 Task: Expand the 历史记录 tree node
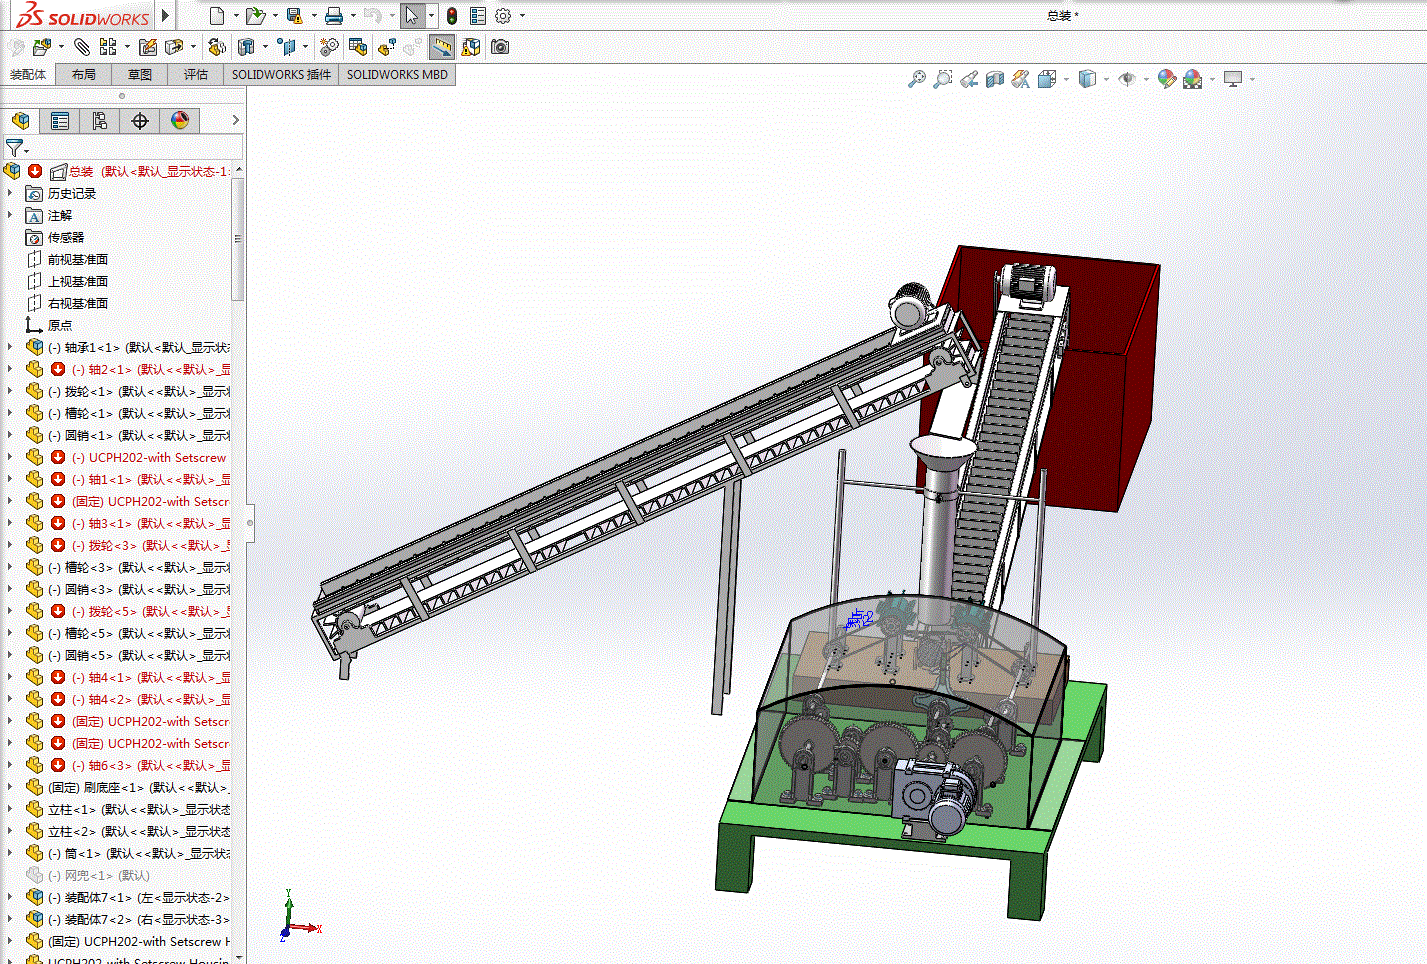[10, 193]
